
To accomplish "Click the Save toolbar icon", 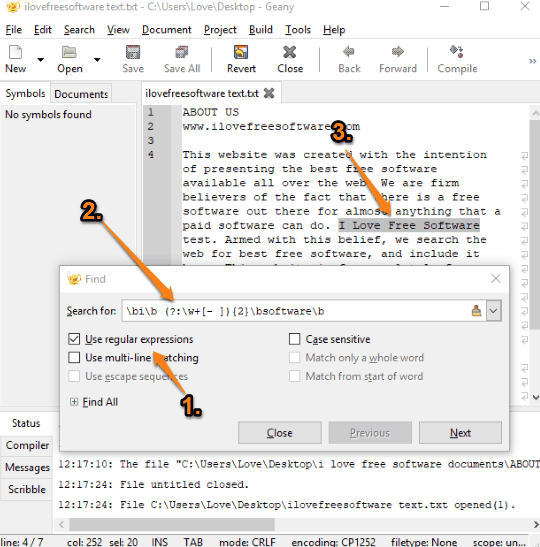I will pyautogui.click(x=133, y=52).
